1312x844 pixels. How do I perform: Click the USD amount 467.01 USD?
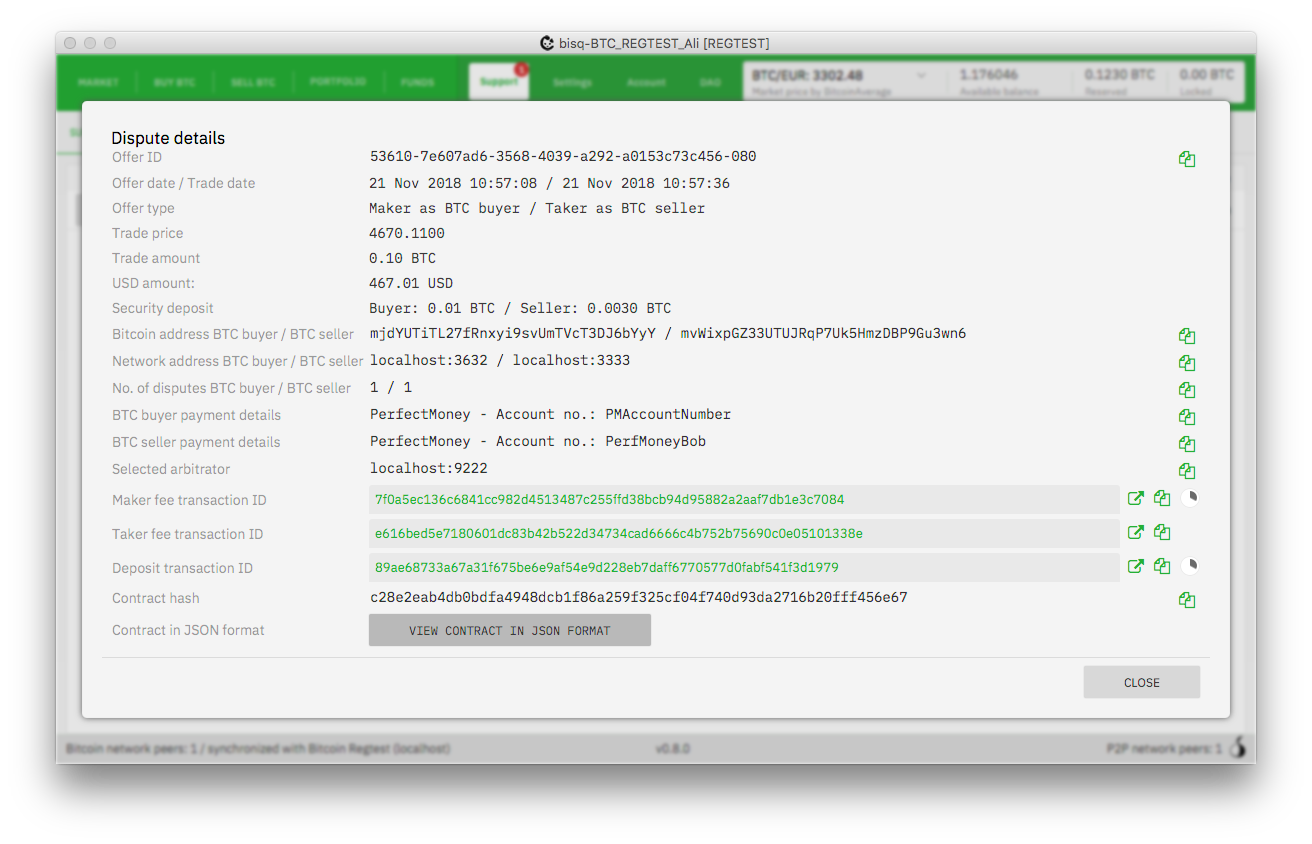point(411,283)
